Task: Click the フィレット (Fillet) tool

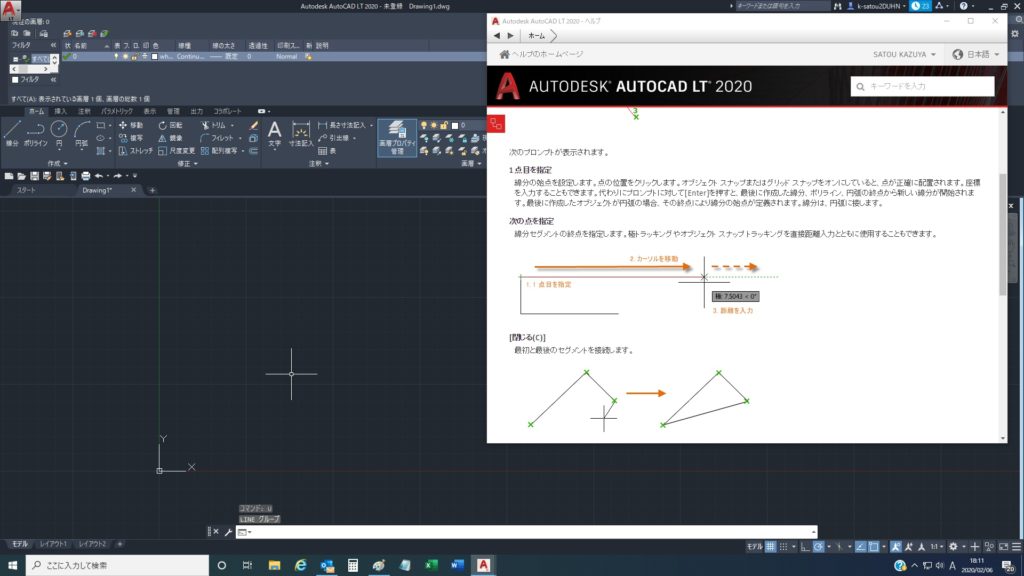Action: [x=217, y=138]
